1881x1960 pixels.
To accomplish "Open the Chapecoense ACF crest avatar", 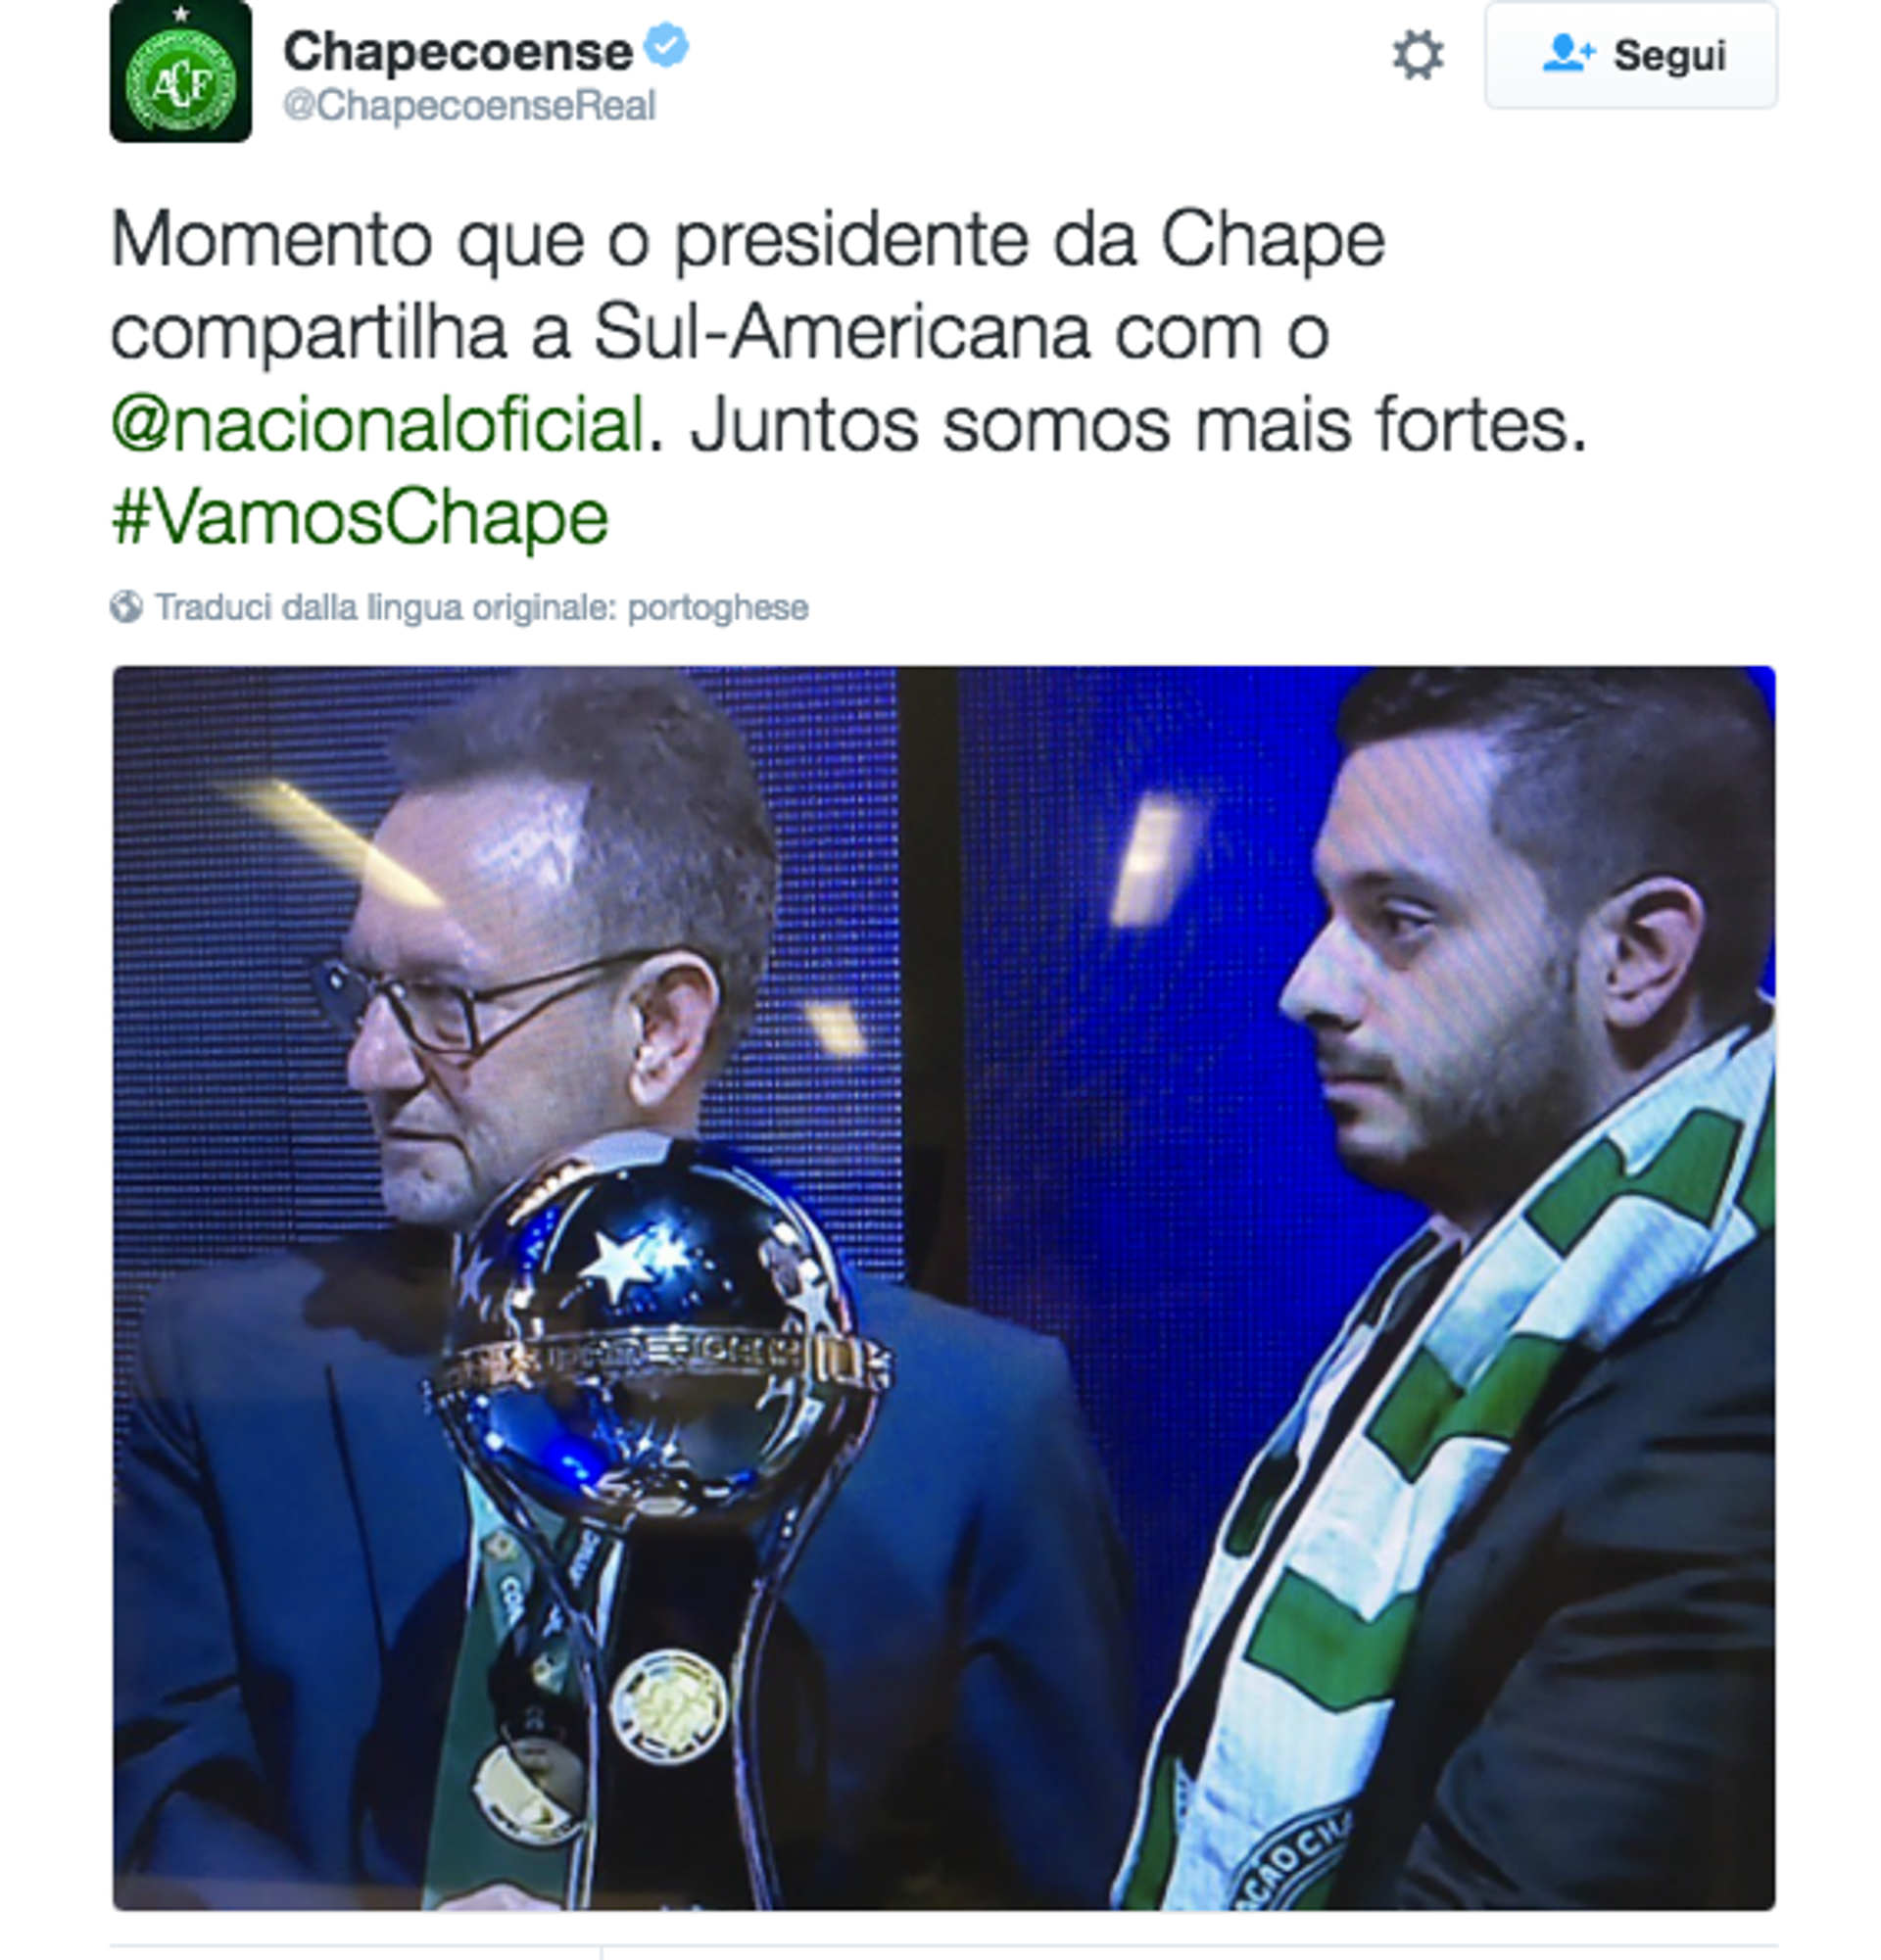I will pos(181,72).
